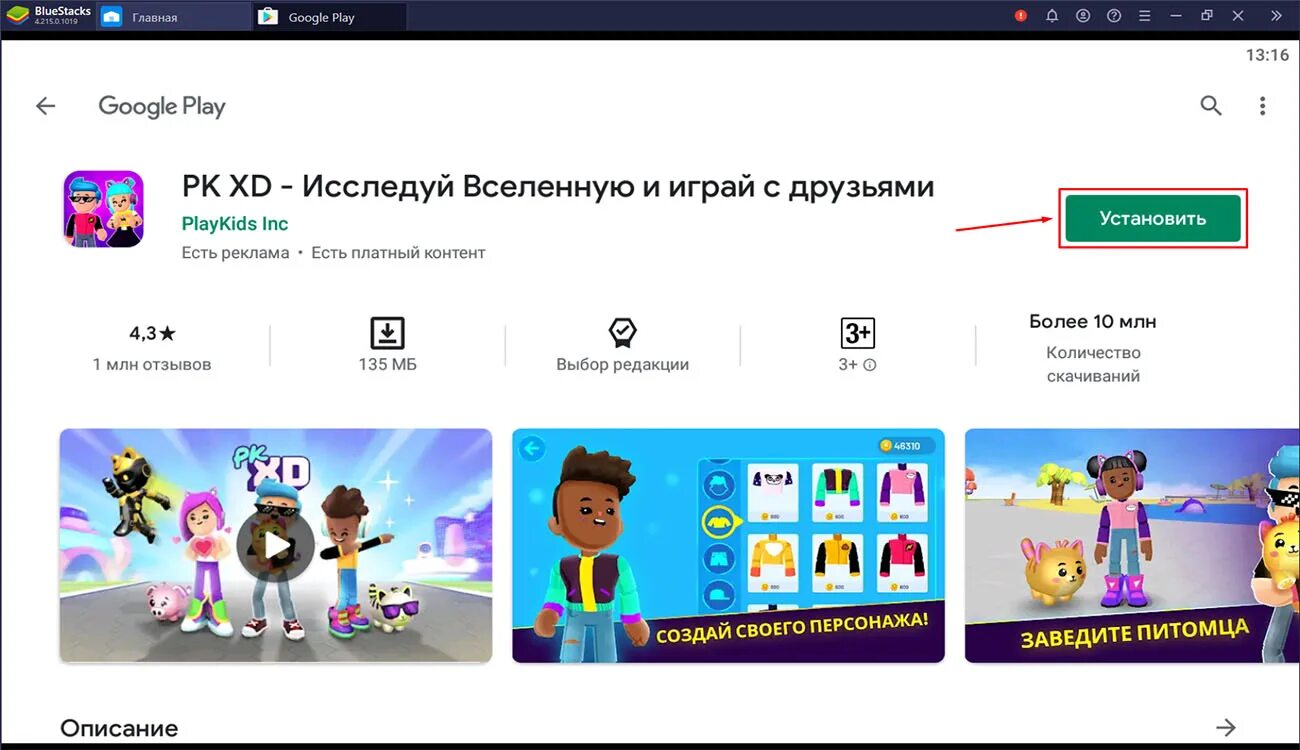Click the green Установить install button
The image size is (1300, 750).
[x=1152, y=218]
